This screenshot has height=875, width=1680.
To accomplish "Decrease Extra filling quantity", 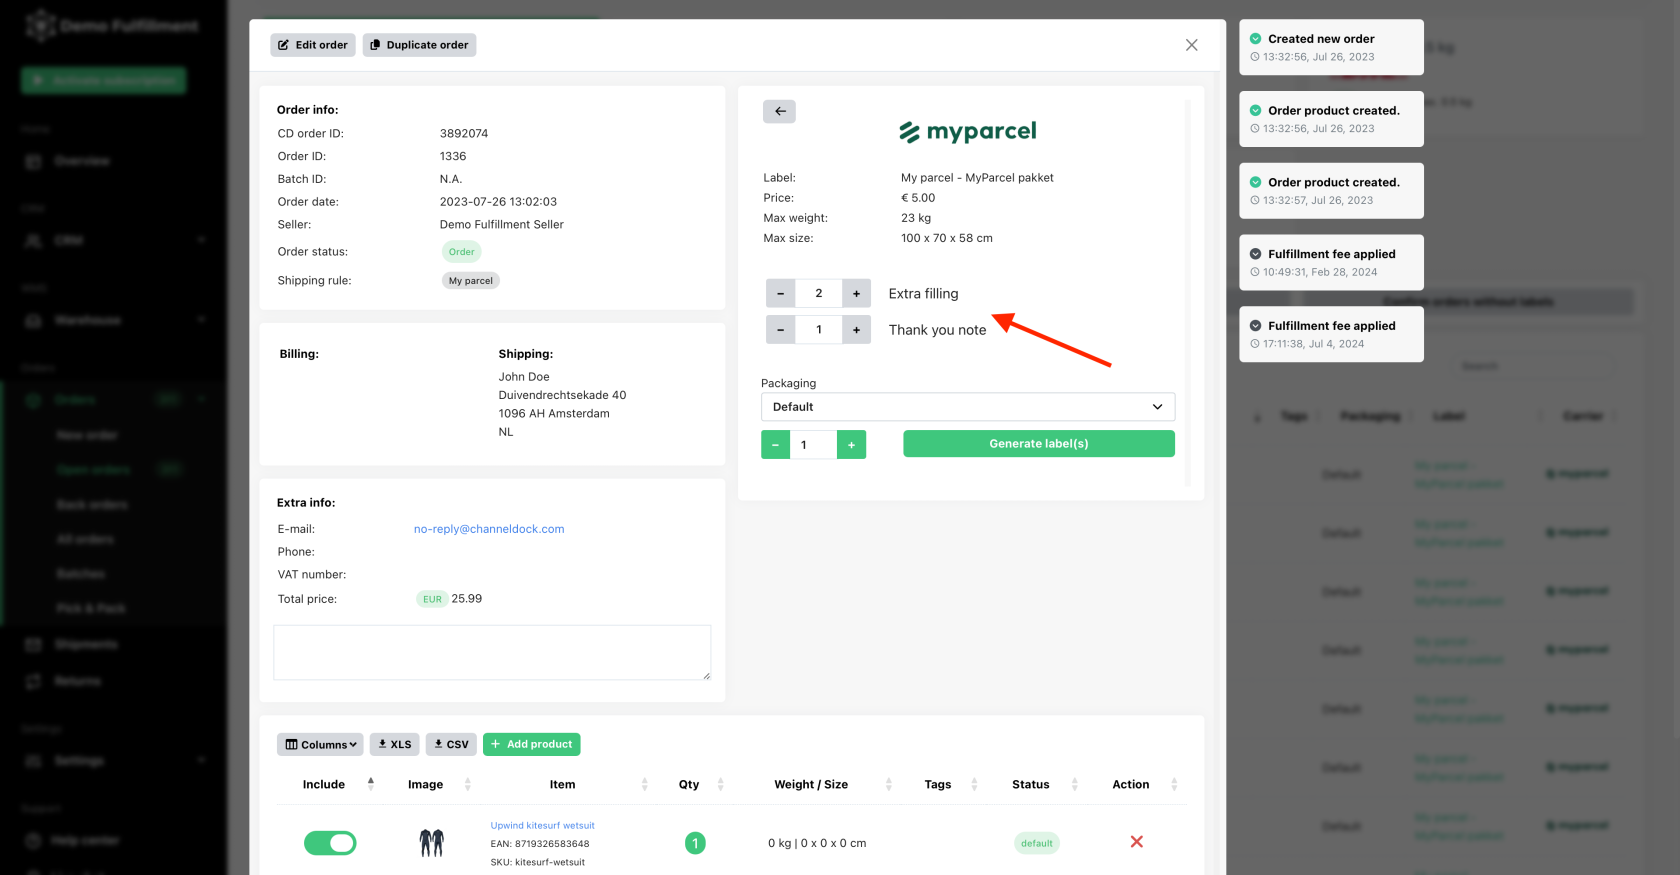I will [781, 293].
